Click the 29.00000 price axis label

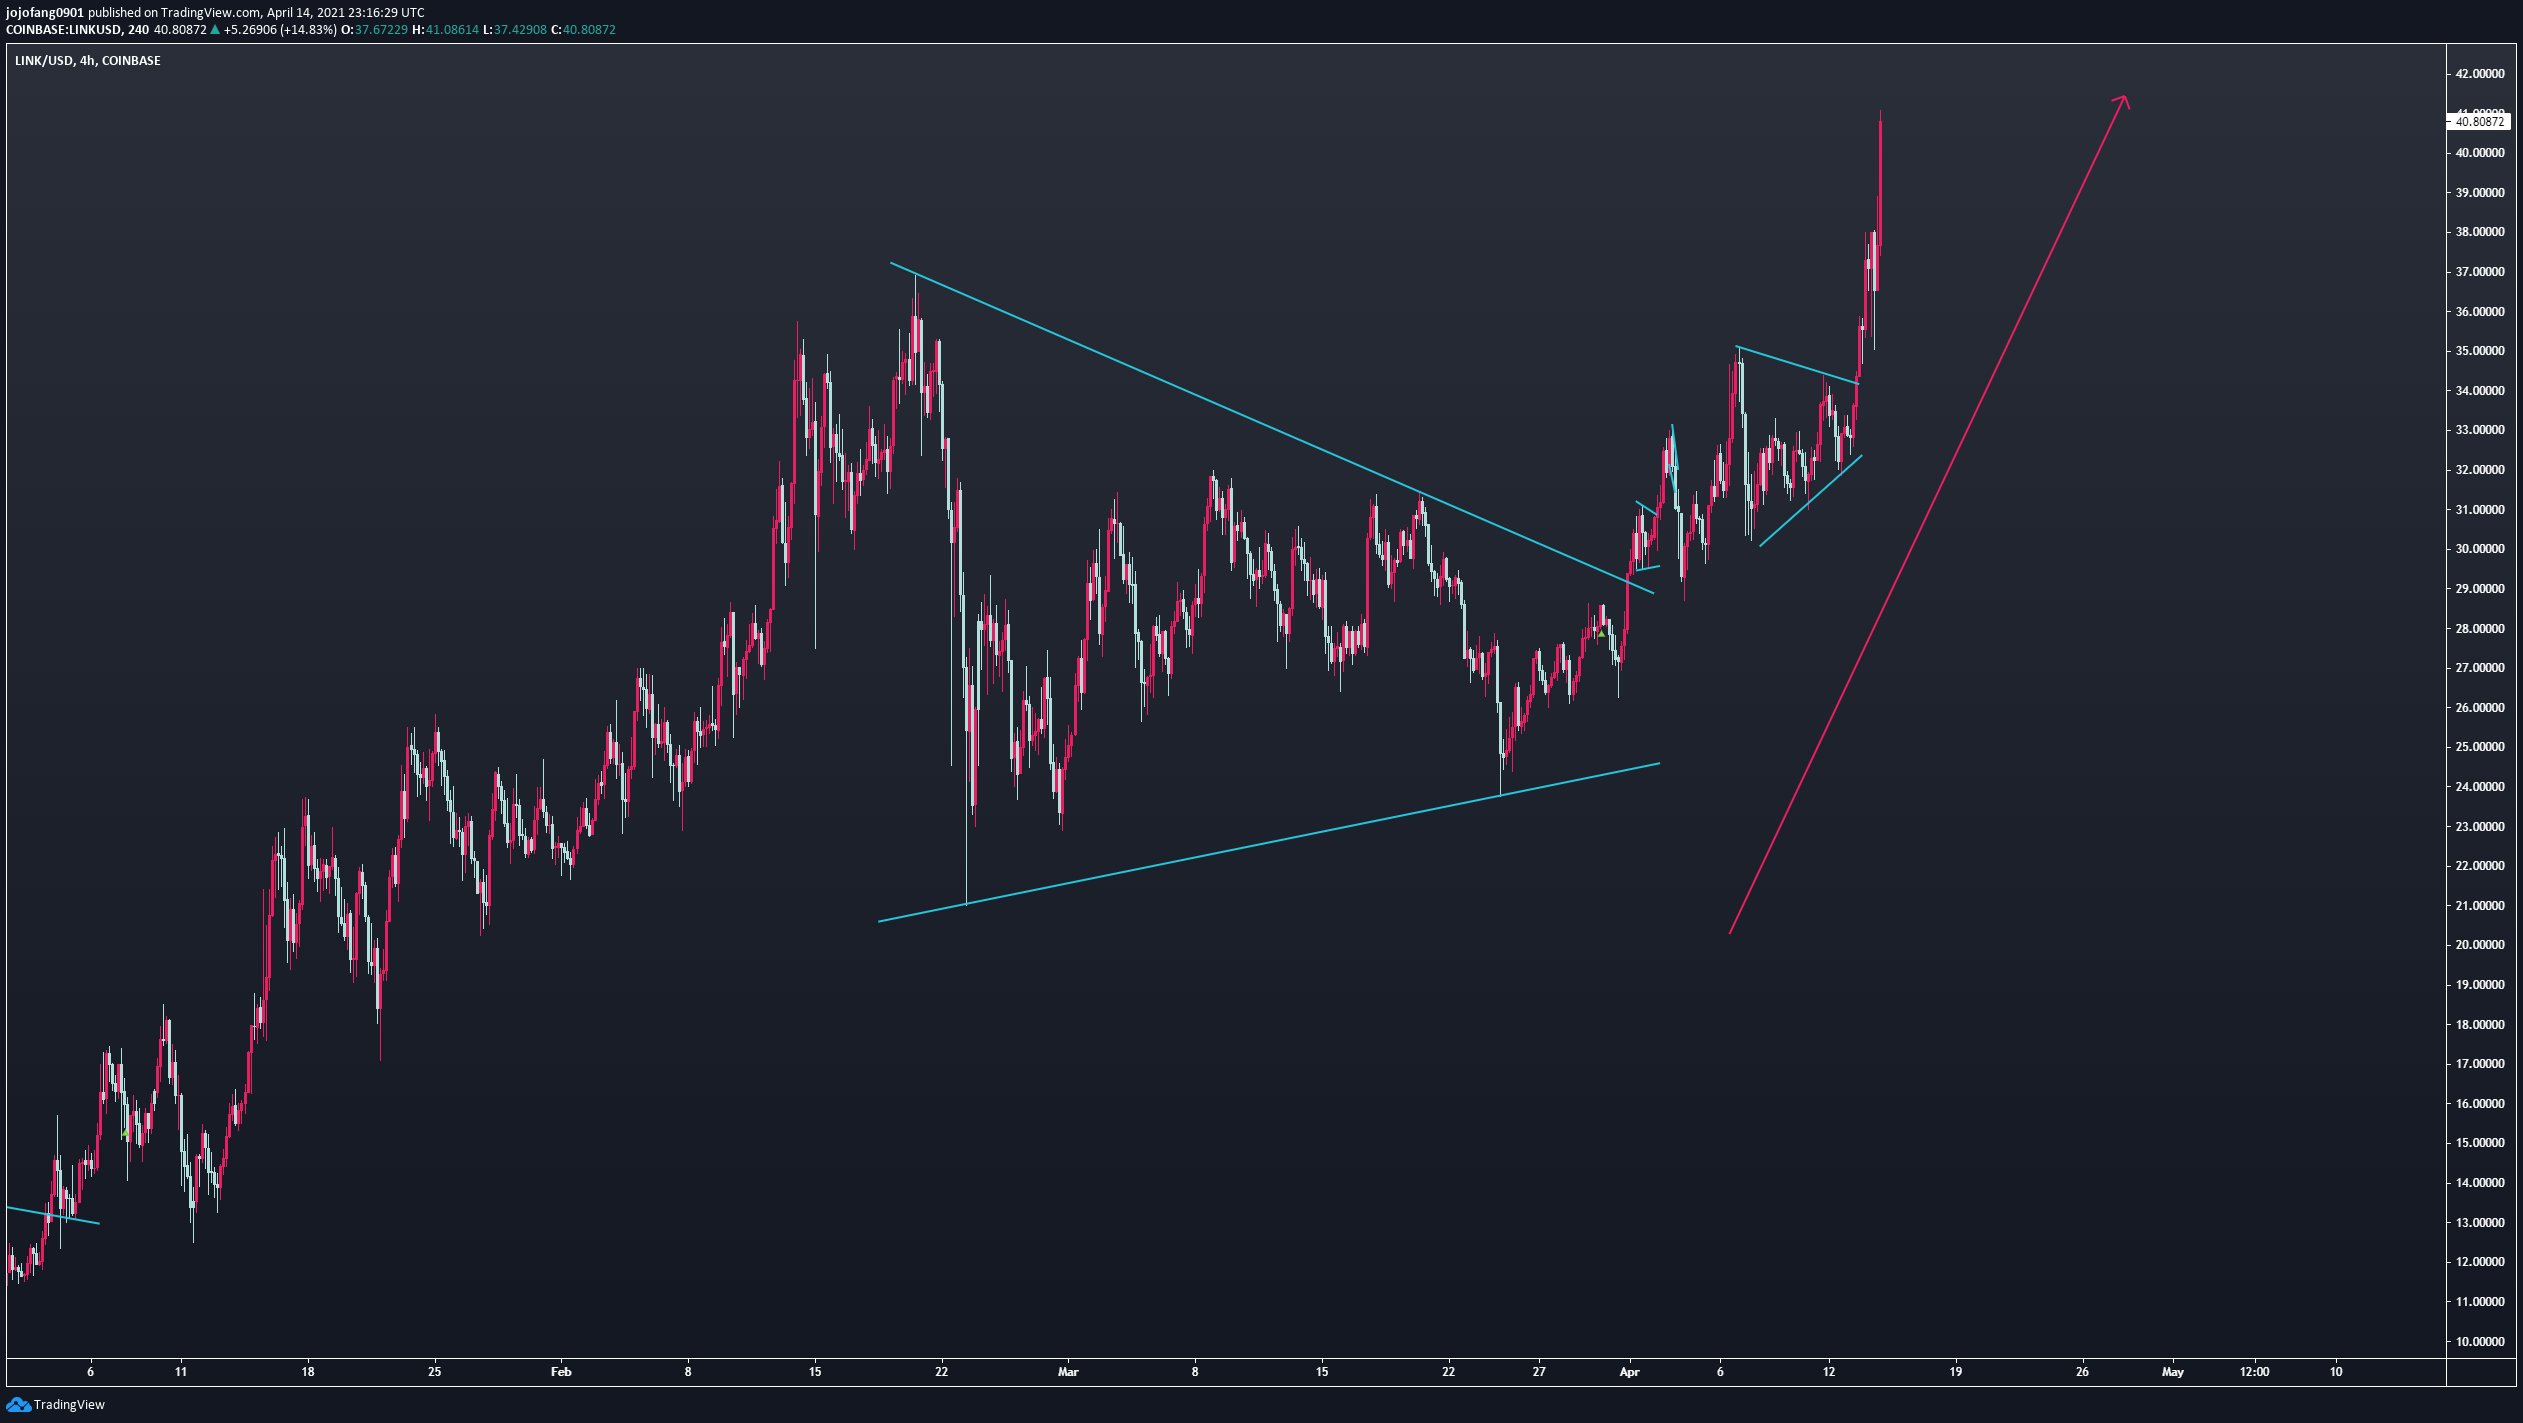[x=2480, y=589]
